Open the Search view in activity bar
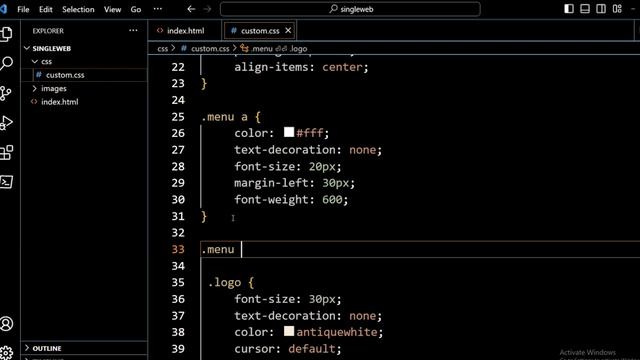The width and height of the screenshot is (640, 360). 6,63
